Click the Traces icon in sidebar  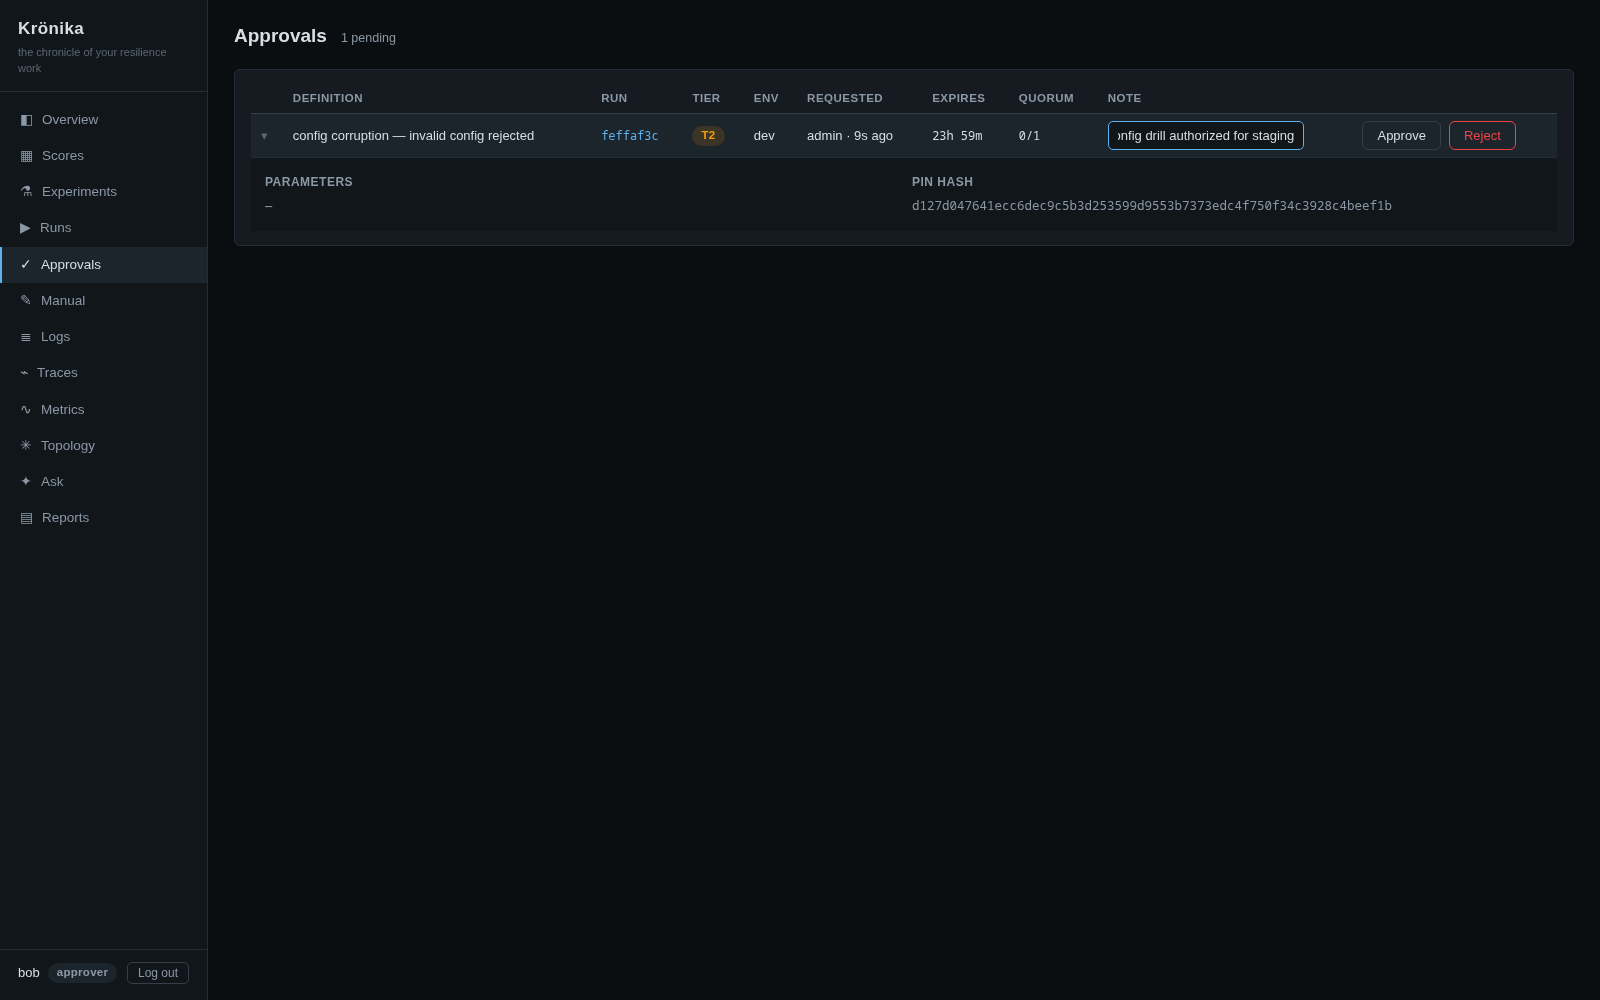click(24, 373)
